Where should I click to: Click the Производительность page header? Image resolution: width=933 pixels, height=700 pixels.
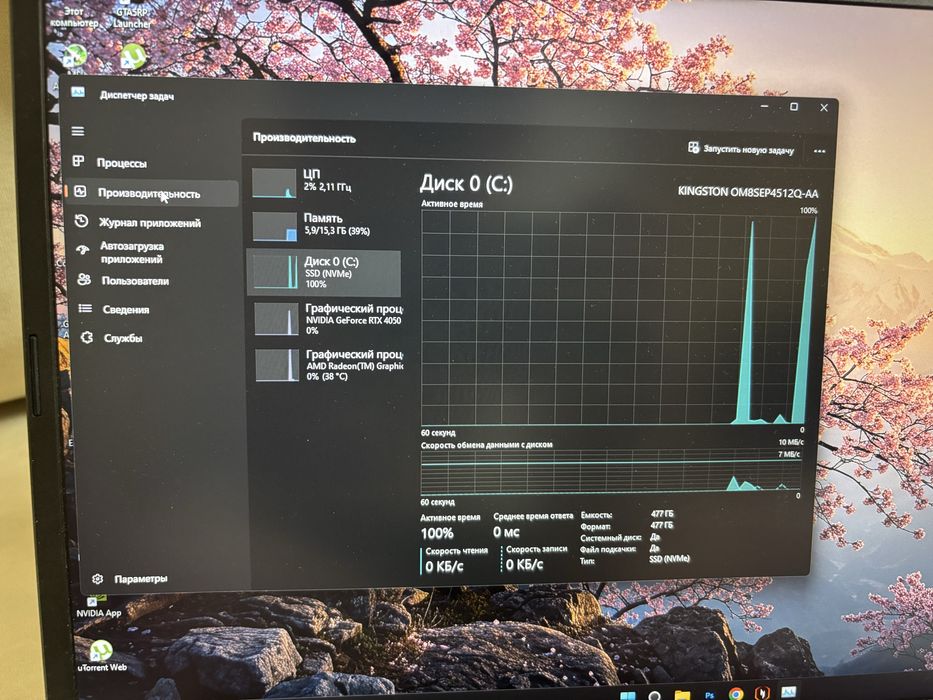tap(304, 138)
